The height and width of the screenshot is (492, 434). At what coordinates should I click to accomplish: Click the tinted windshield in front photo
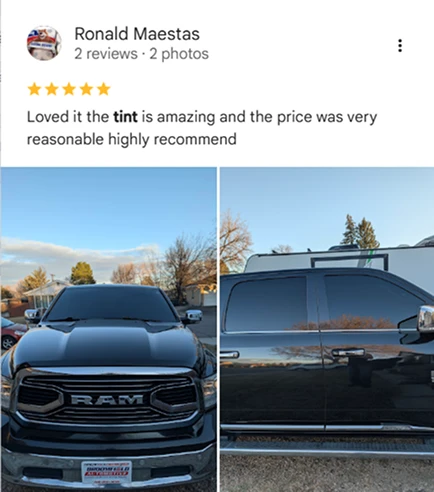coord(111,305)
